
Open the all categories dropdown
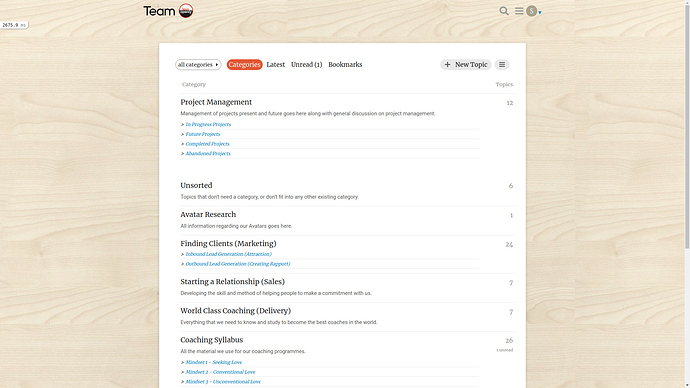point(198,65)
